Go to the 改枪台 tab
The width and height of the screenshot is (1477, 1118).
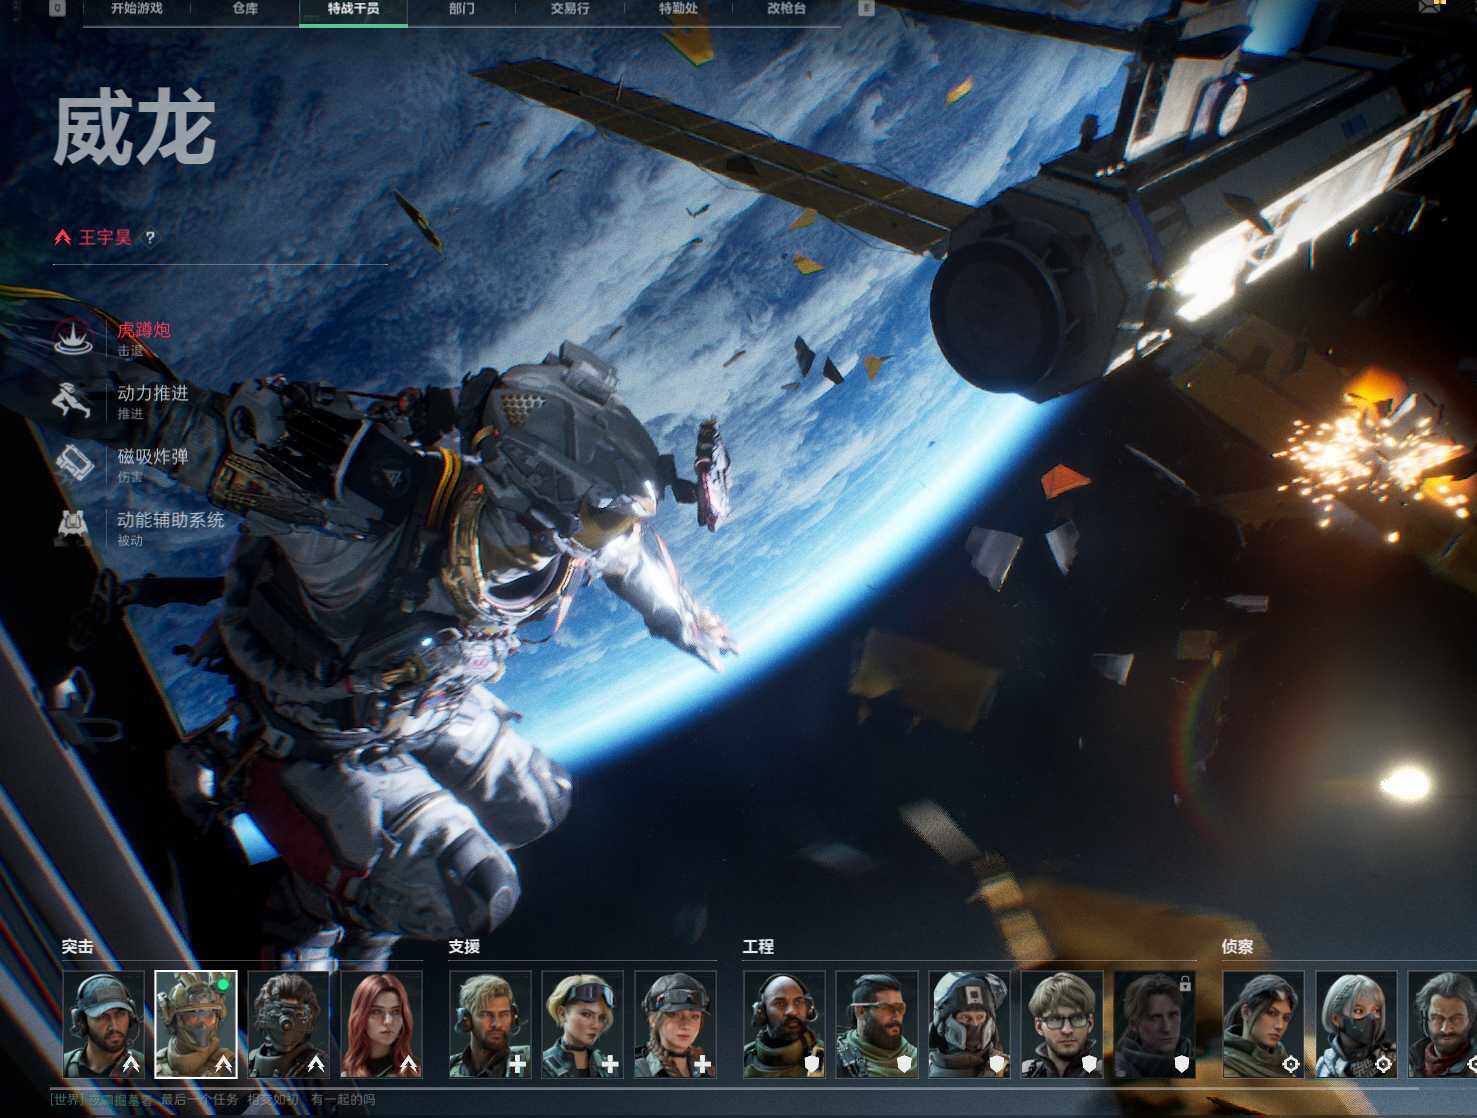coord(786,9)
